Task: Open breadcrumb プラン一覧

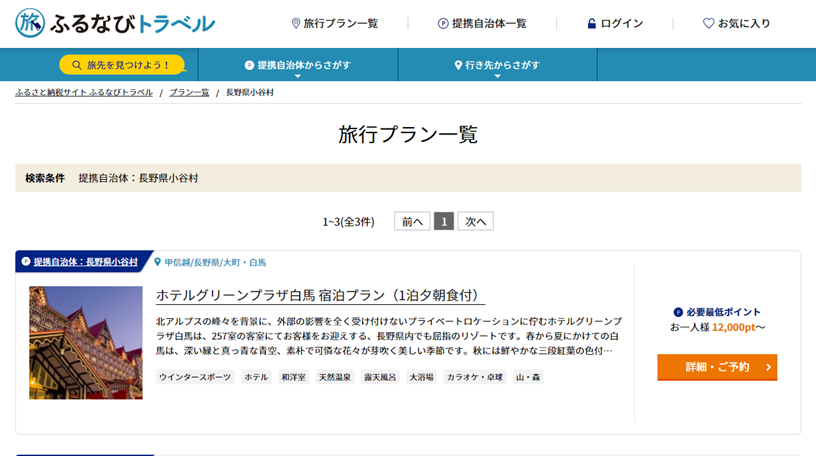Action: pos(189,93)
